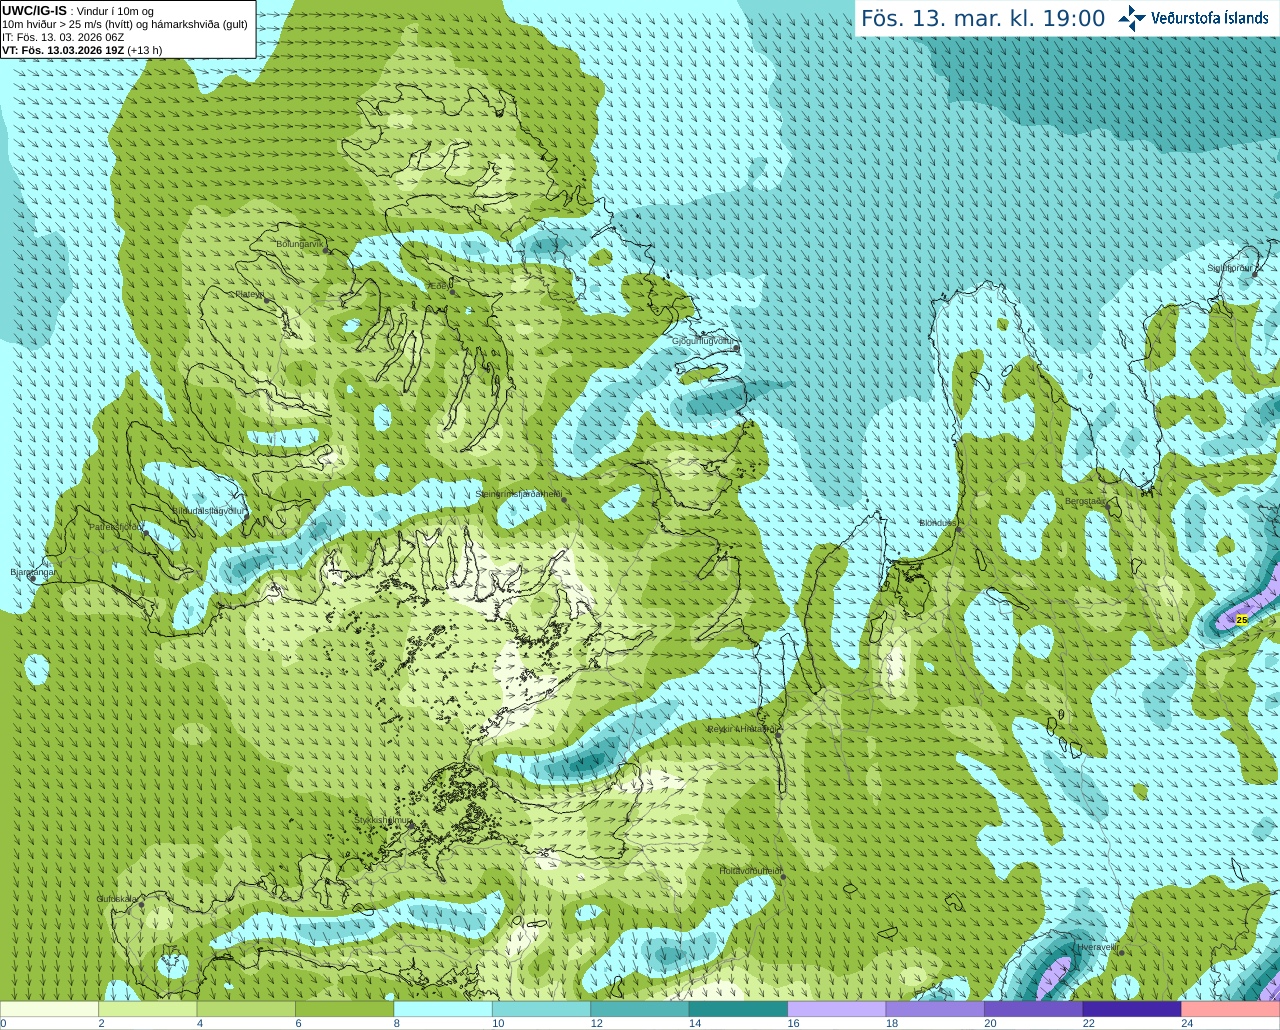The height and width of the screenshot is (1030, 1280).
Task: Click the Reykir í Hrútafirði station label
Action: tap(741, 729)
